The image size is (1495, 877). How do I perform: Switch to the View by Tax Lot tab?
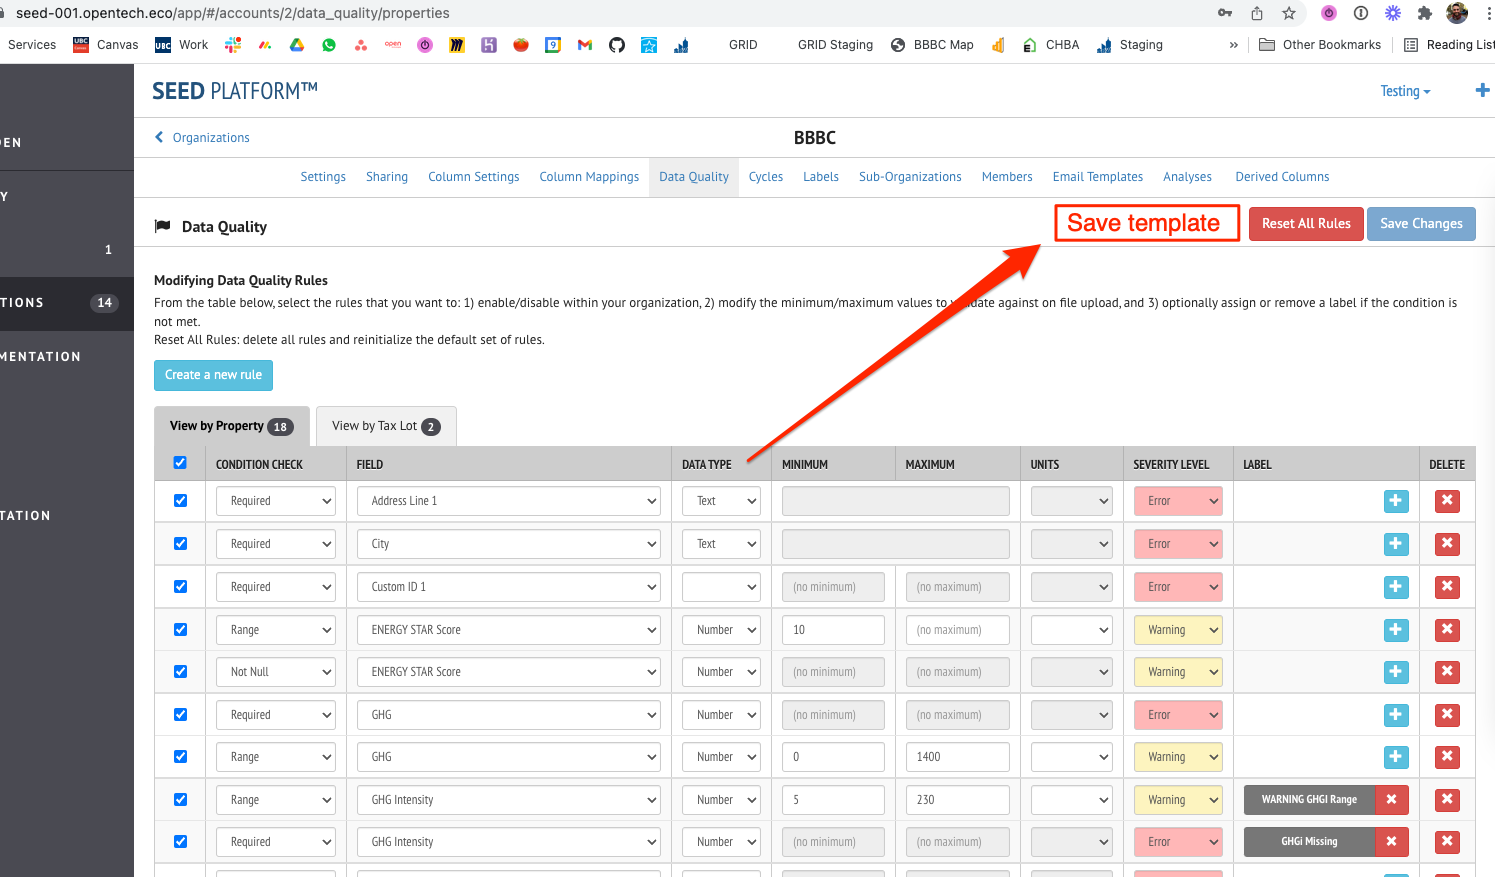386,425
